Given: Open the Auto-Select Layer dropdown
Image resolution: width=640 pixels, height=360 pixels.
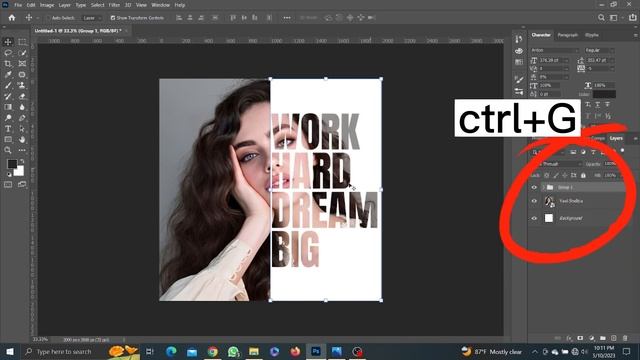Looking at the screenshot, I should (91, 18).
